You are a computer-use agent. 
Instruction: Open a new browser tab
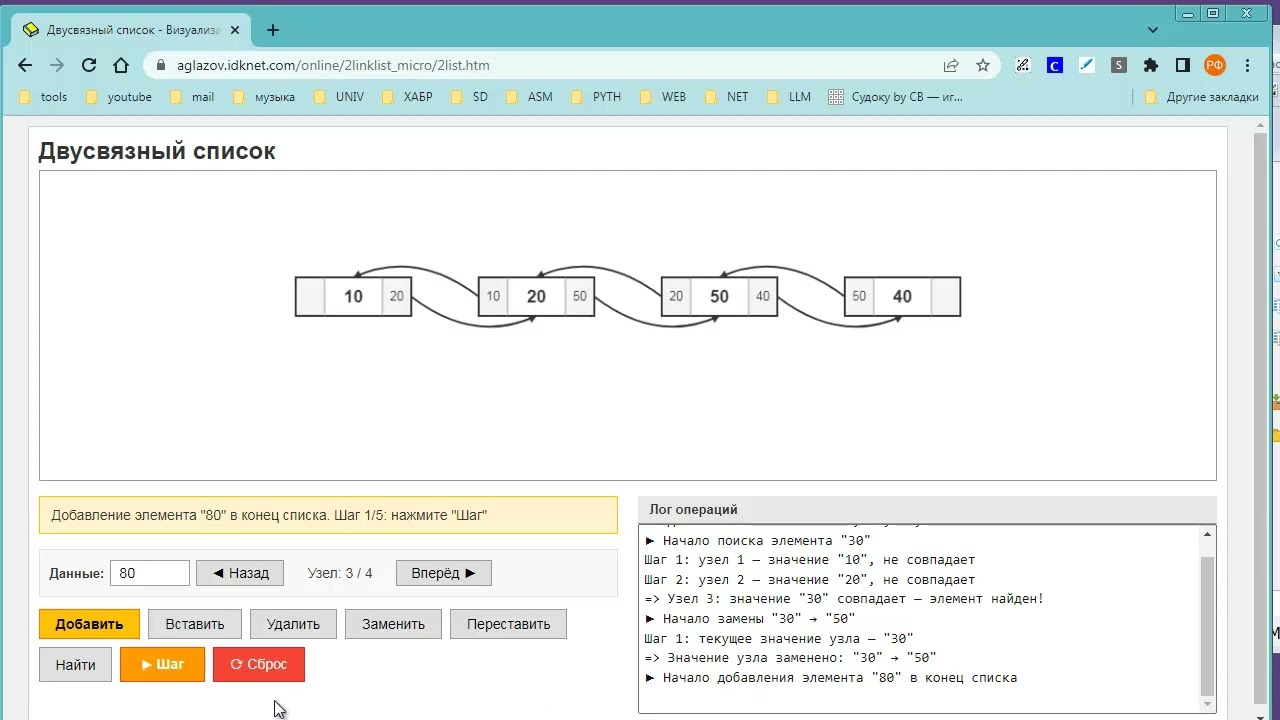[273, 30]
